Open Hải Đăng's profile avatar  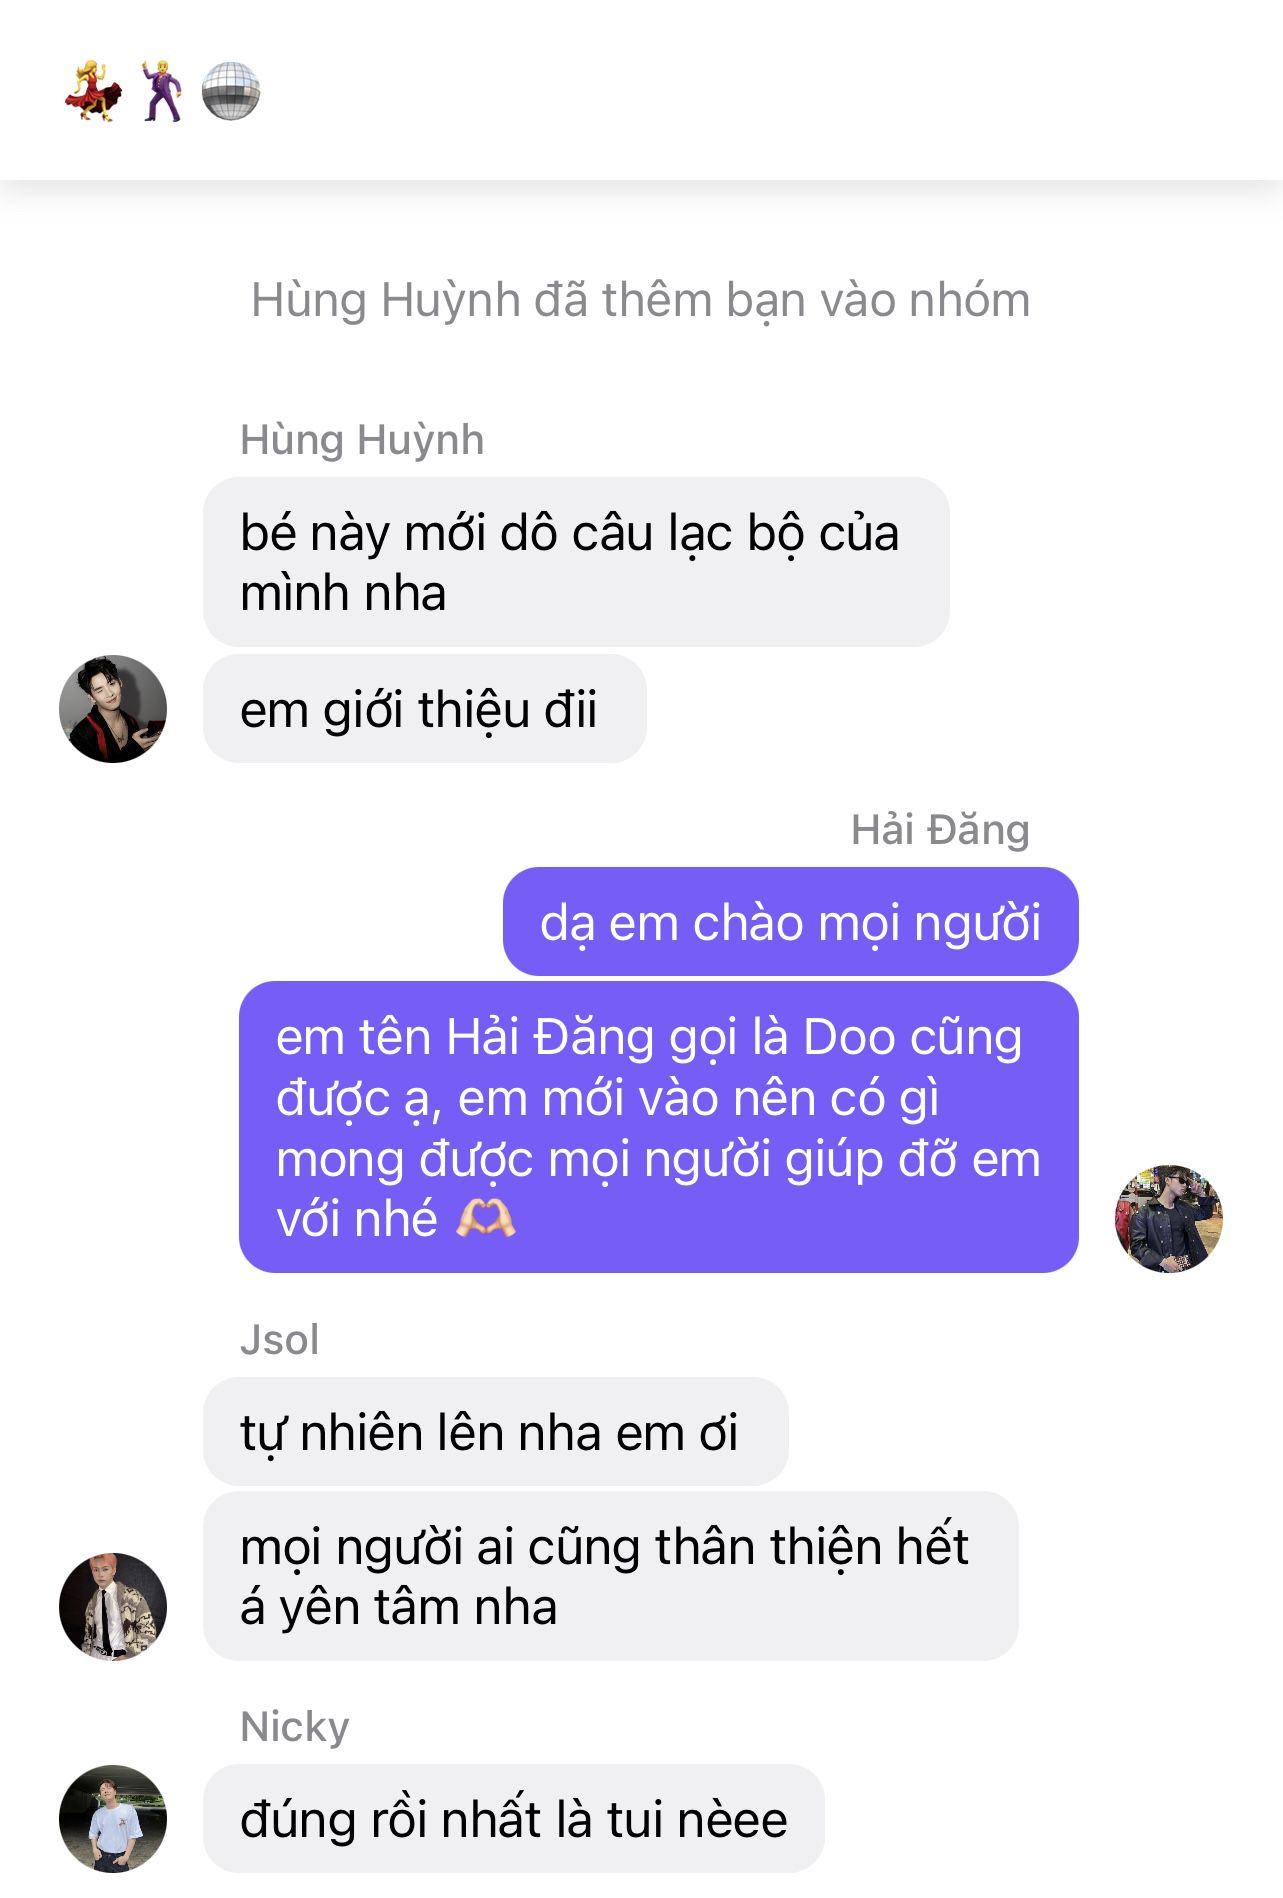pyautogui.click(x=1169, y=1218)
